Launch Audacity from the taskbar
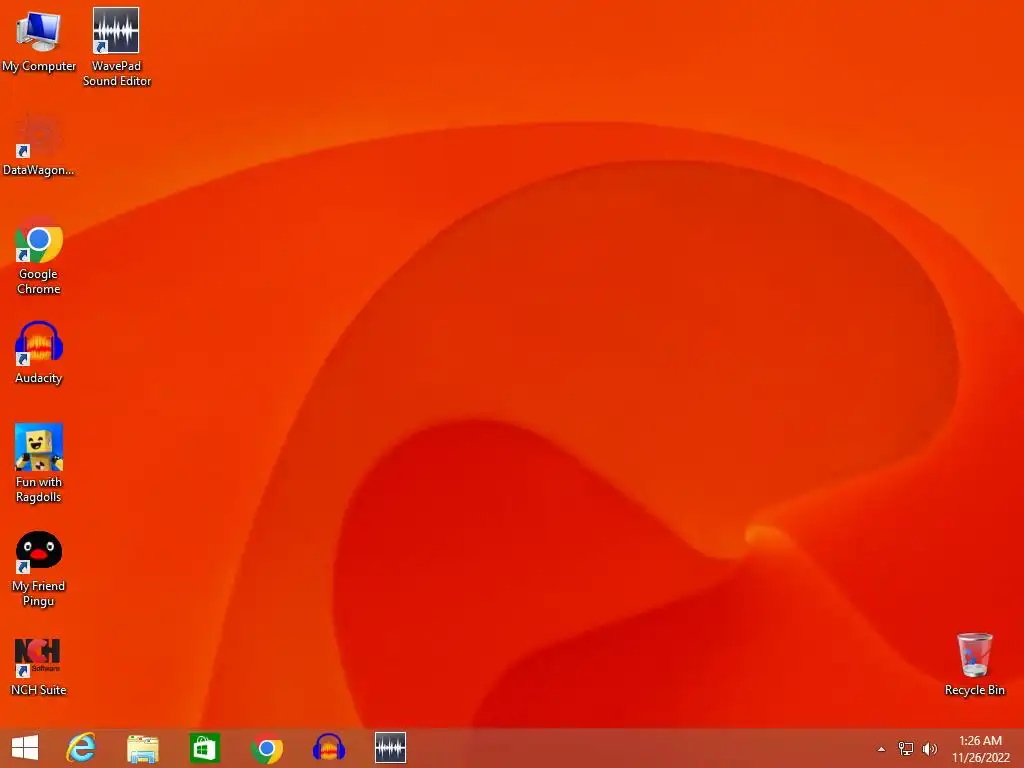The image size is (1024, 768). [328, 748]
